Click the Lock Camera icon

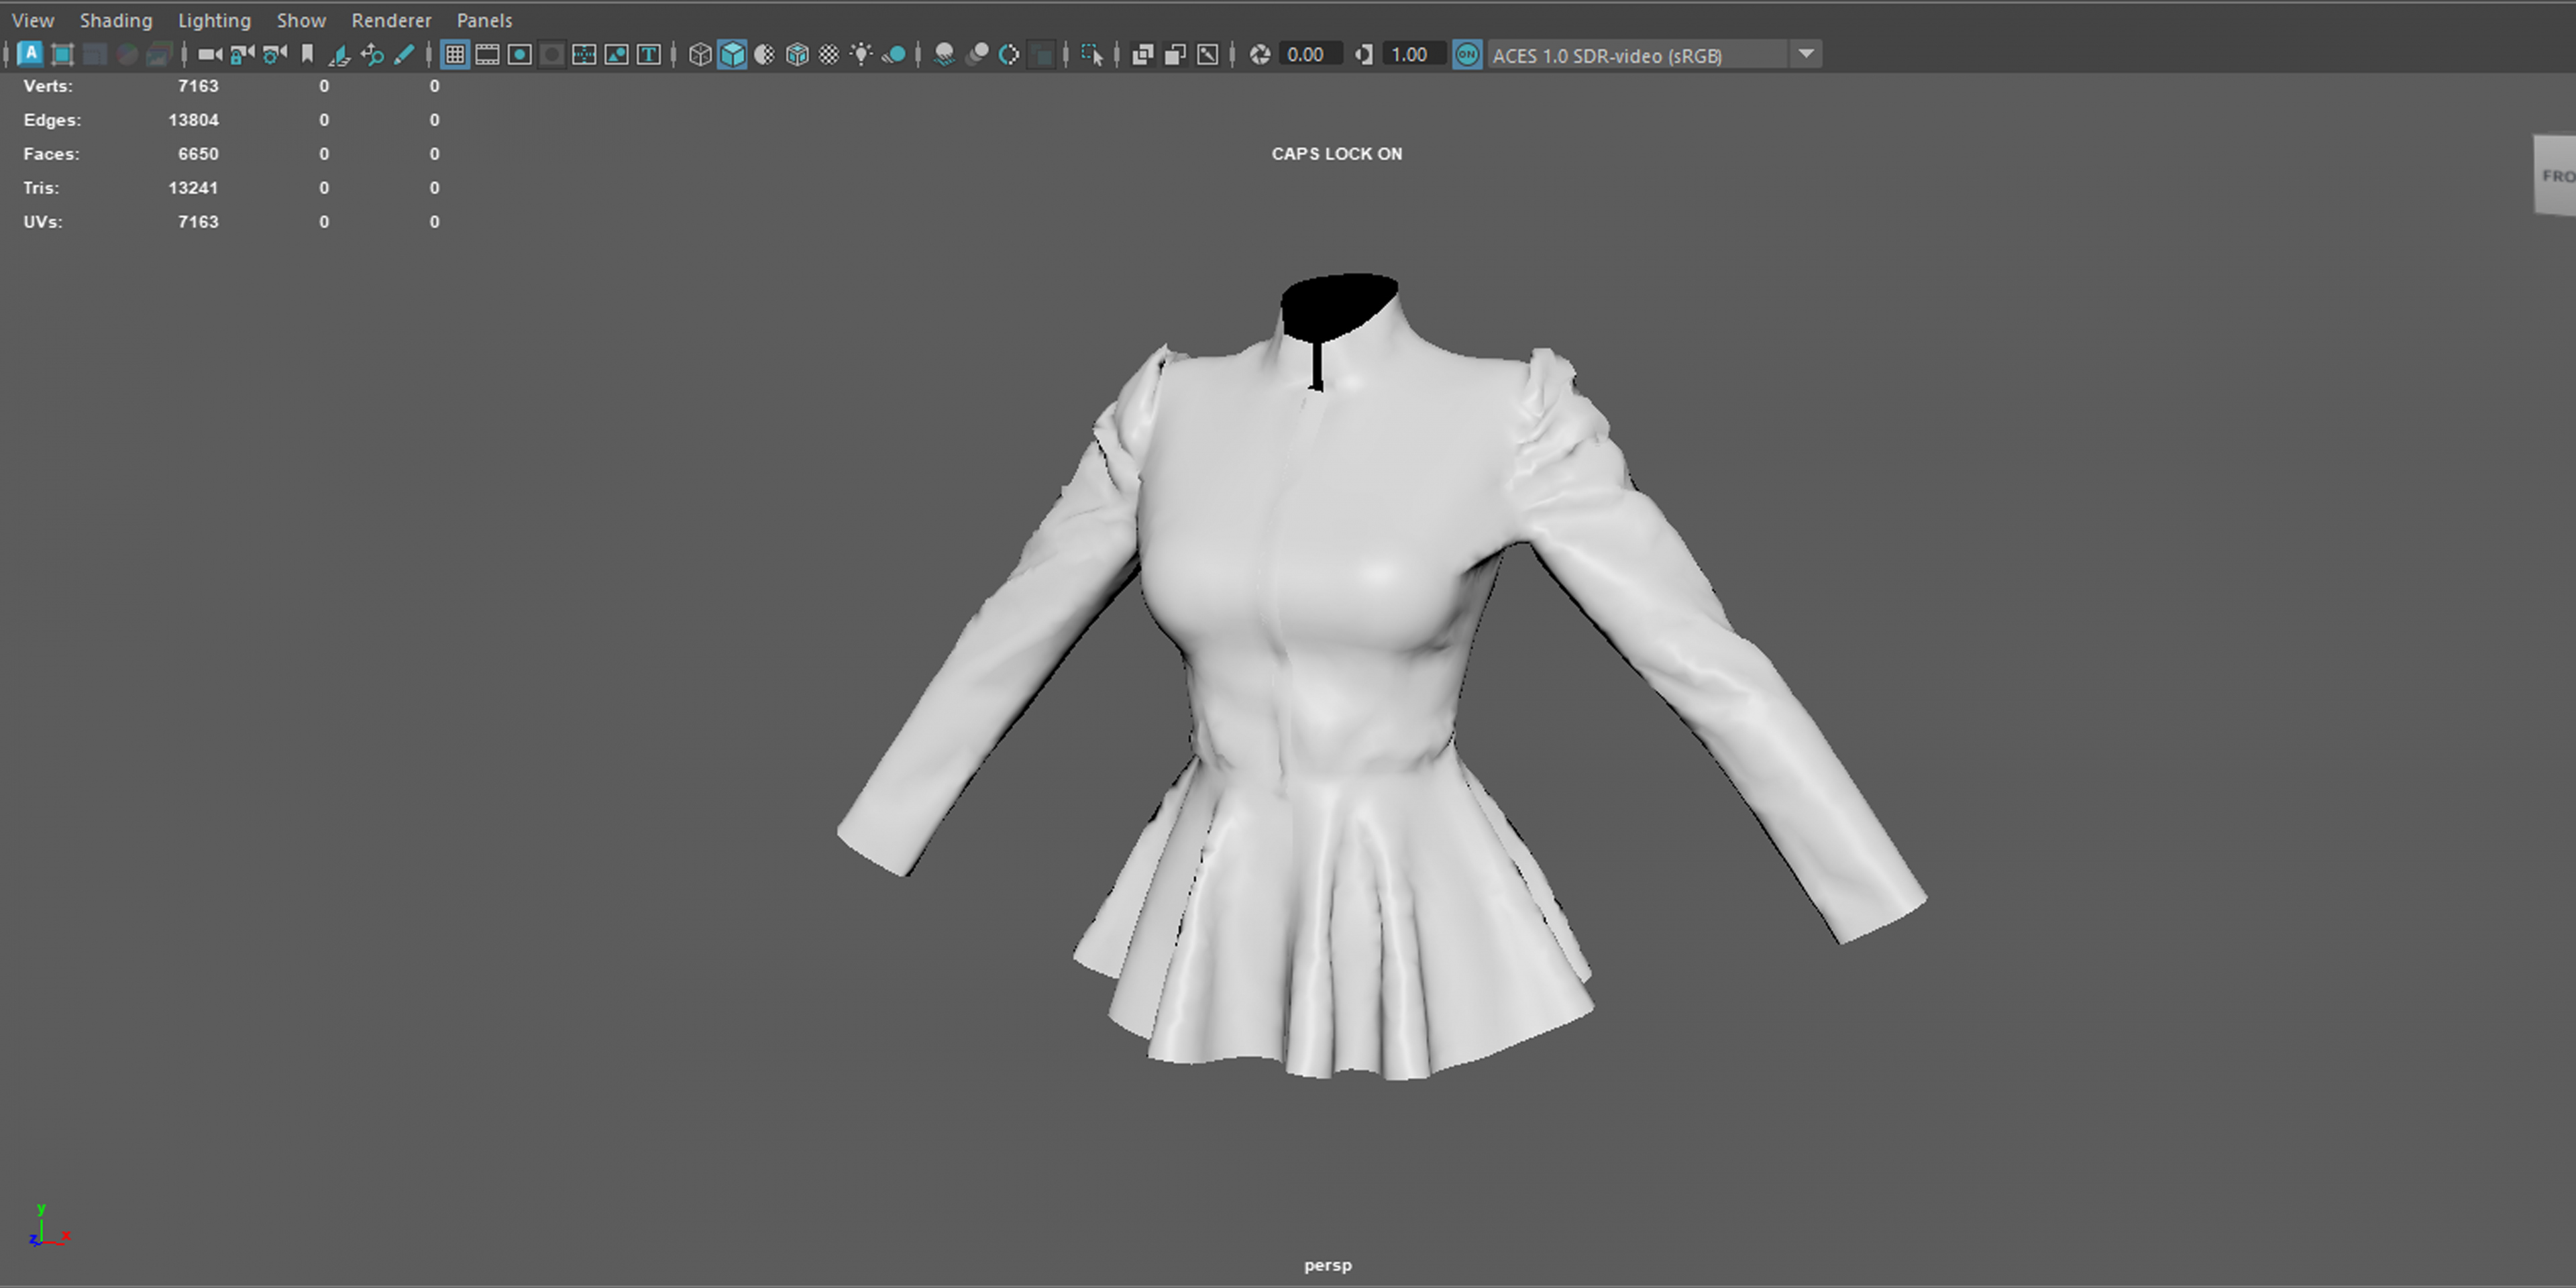coord(242,54)
